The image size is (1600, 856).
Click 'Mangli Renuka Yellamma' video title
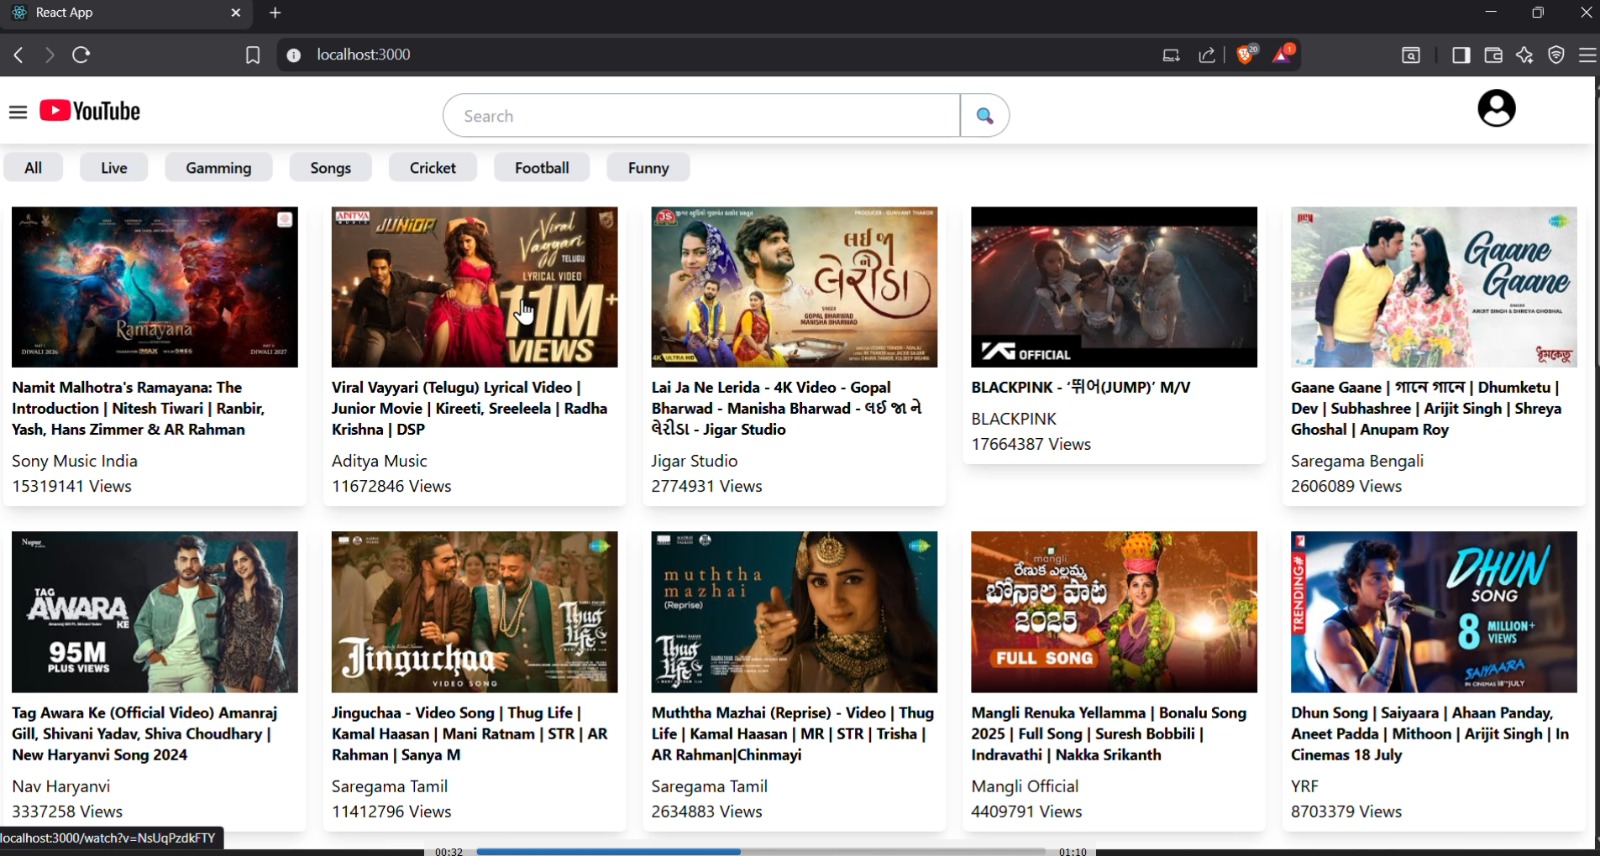[x=1109, y=733]
